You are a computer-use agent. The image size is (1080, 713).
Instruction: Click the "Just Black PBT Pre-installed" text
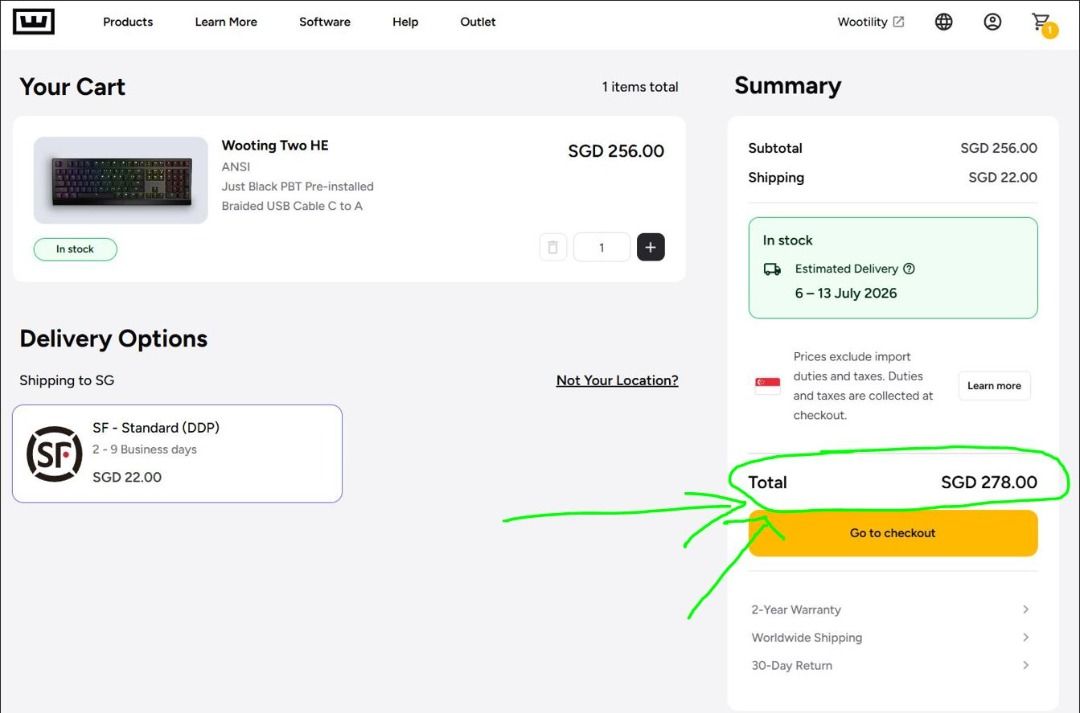298,186
